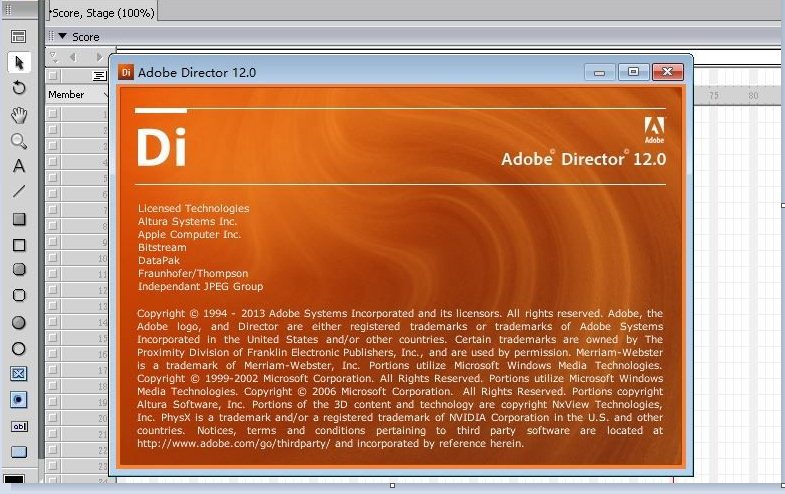Click the 'Apple Computer Inc.' line
The image size is (785, 494).
pyautogui.click(x=189, y=234)
